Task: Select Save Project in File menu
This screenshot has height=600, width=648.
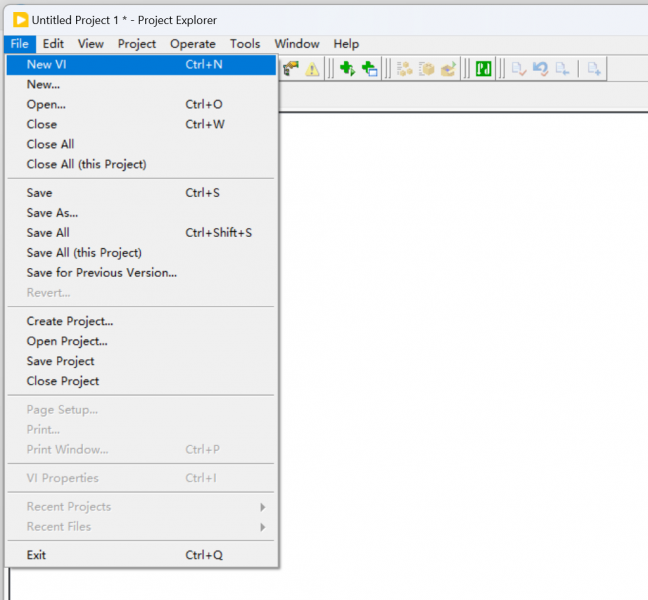Action: pyautogui.click(x=141, y=361)
